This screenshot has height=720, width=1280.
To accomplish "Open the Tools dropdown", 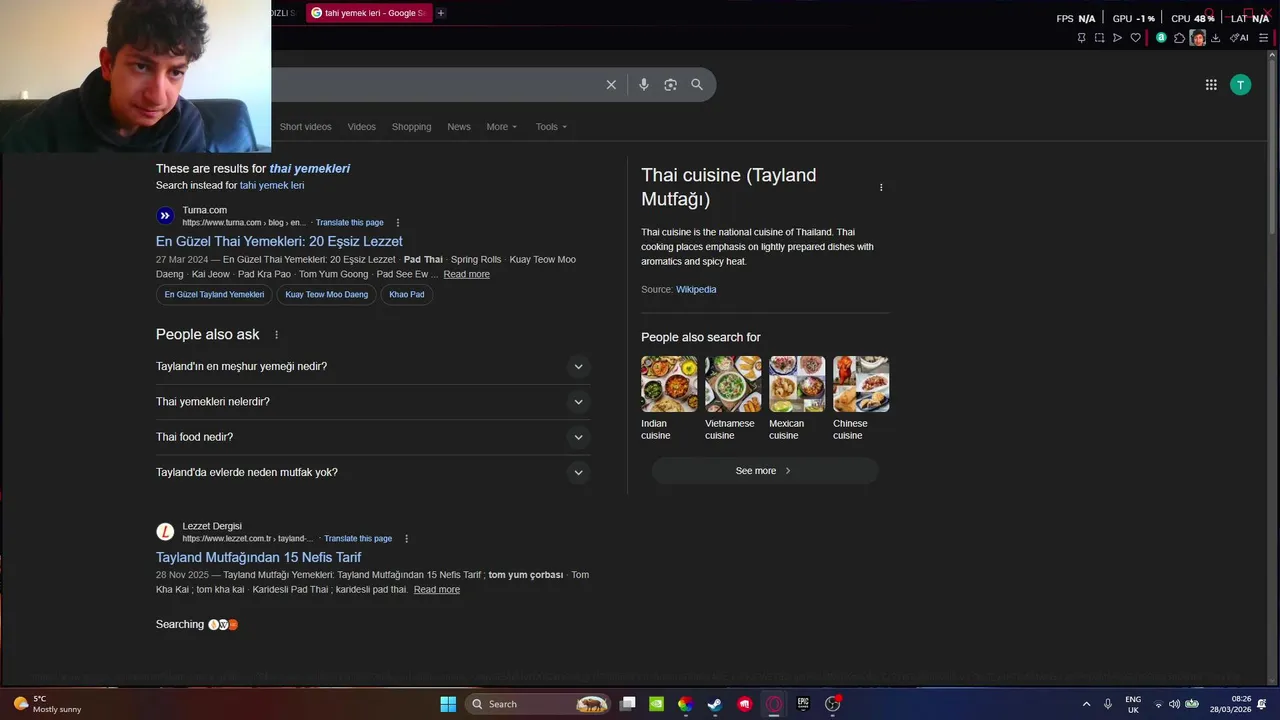I will point(551,127).
